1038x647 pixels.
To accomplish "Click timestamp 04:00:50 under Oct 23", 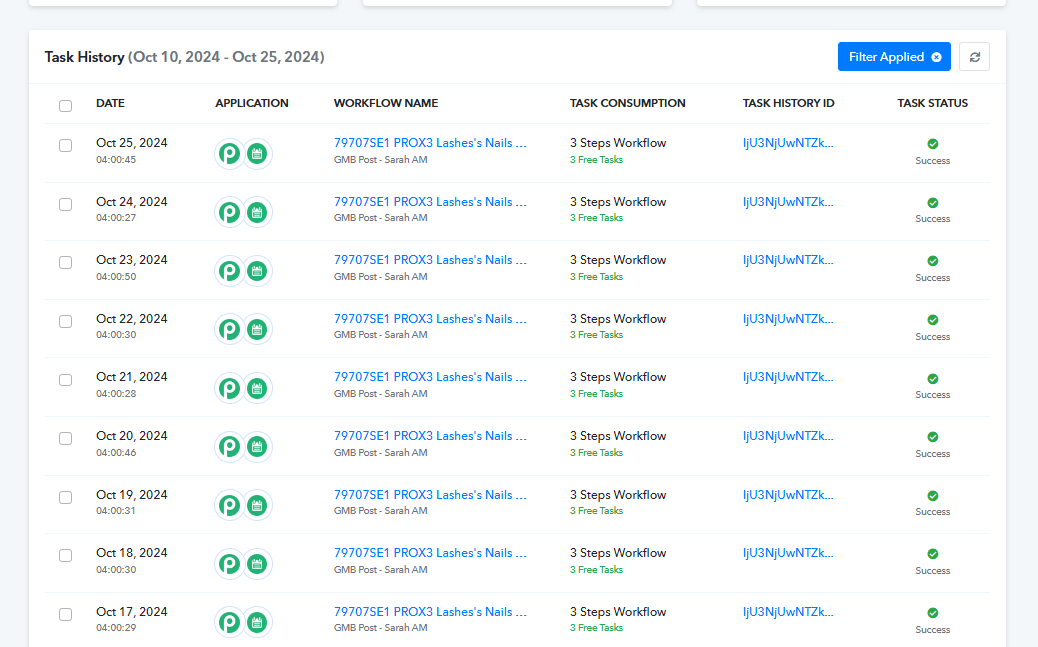I will 117,277.
